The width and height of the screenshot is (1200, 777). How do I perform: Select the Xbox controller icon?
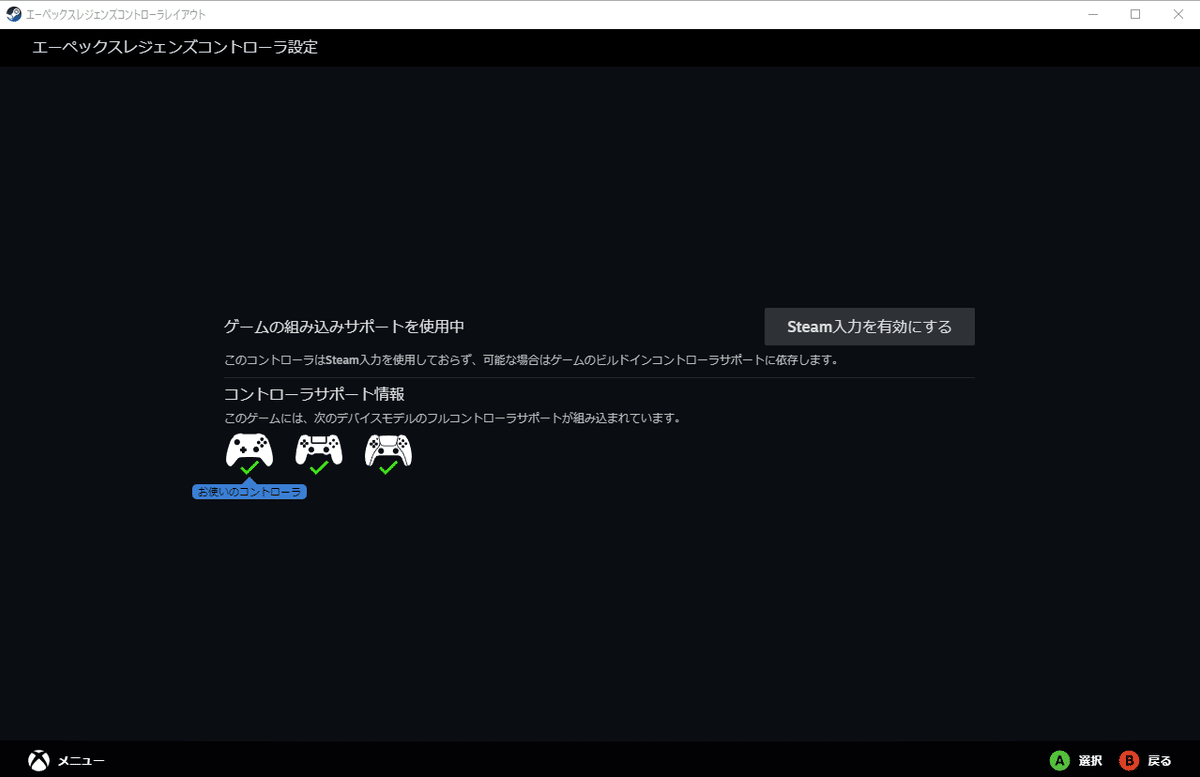[x=249, y=451]
